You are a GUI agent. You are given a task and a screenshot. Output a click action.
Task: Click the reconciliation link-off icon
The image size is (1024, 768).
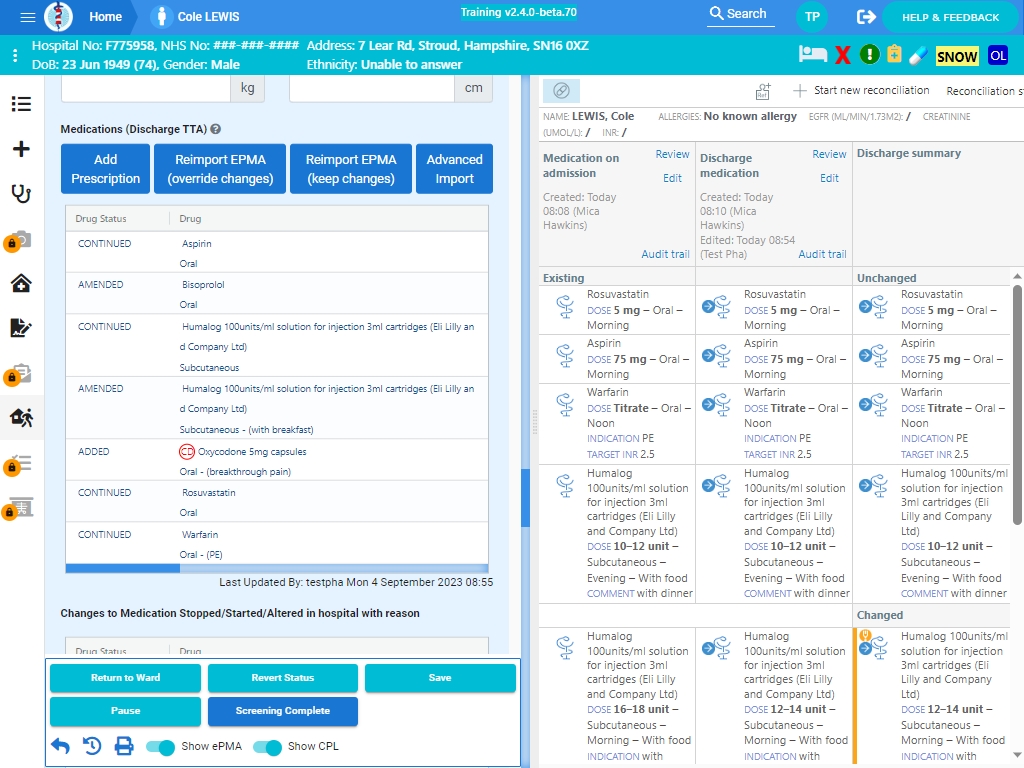click(561, 91)
